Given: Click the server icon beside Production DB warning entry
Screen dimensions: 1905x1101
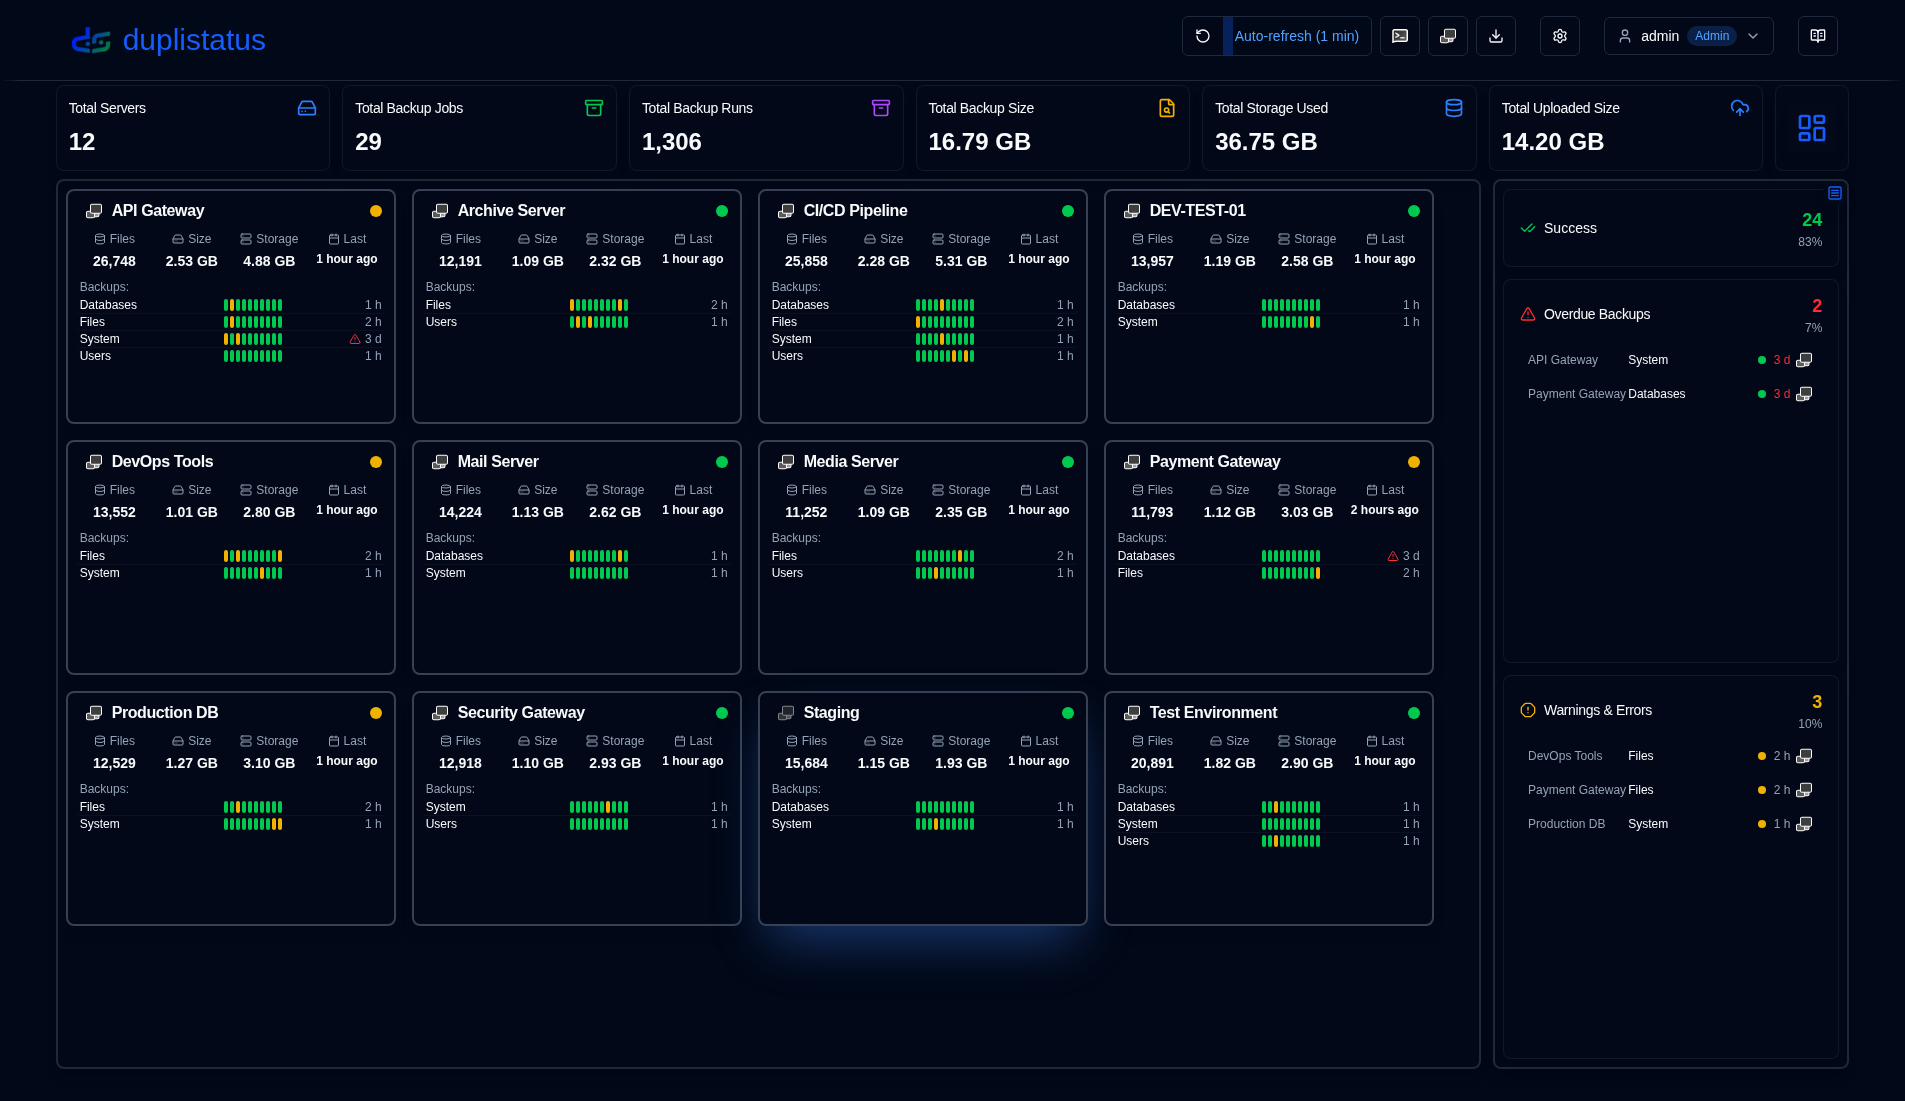Looking at the screenshot, I should 1805,823.
